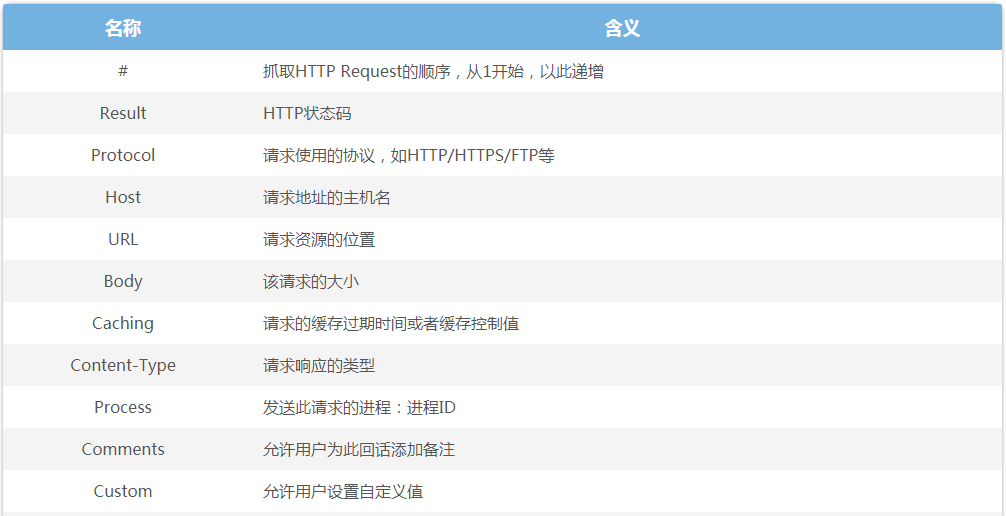The image size is (1006, 516).
Task: Select the Comments name cell
Action: pyautogui.click(x=123, y=449)
